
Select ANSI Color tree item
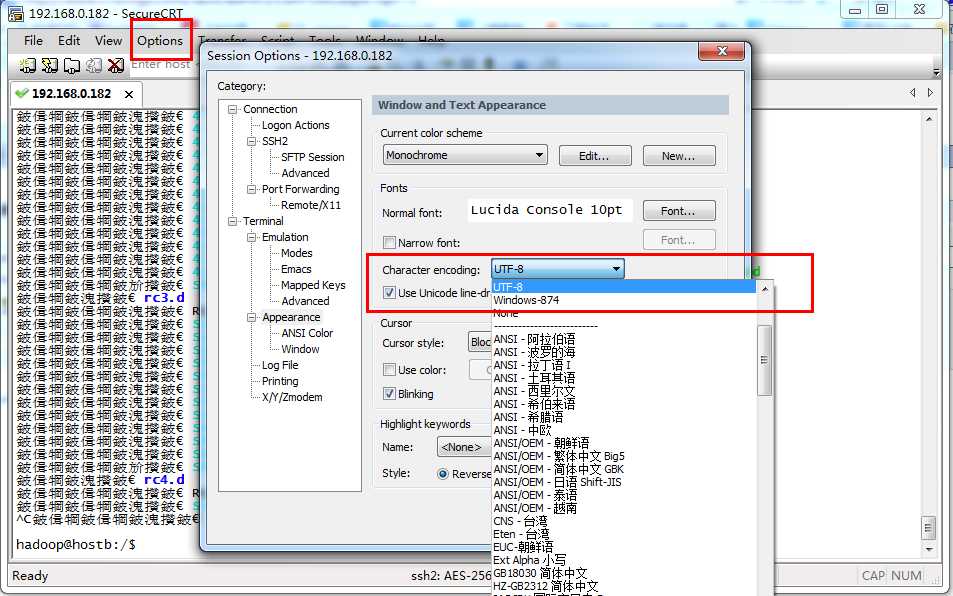tap(307, 333)
